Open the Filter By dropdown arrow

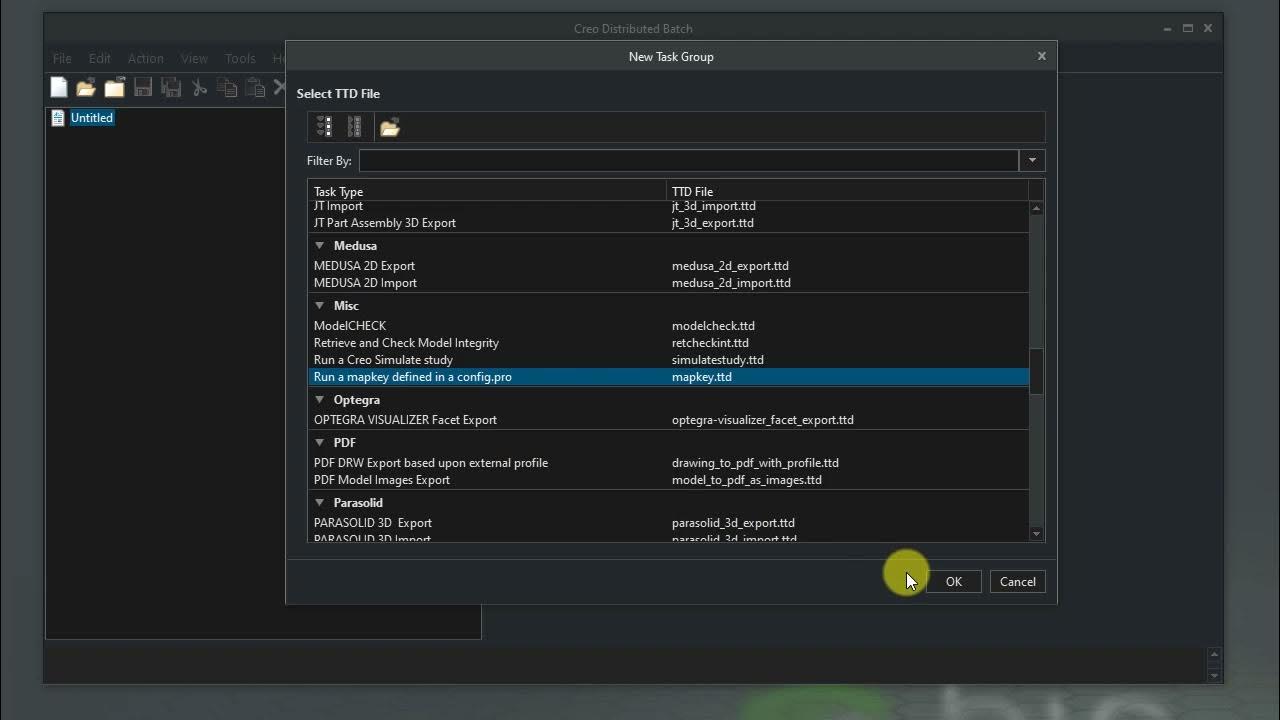(1032, 160)
